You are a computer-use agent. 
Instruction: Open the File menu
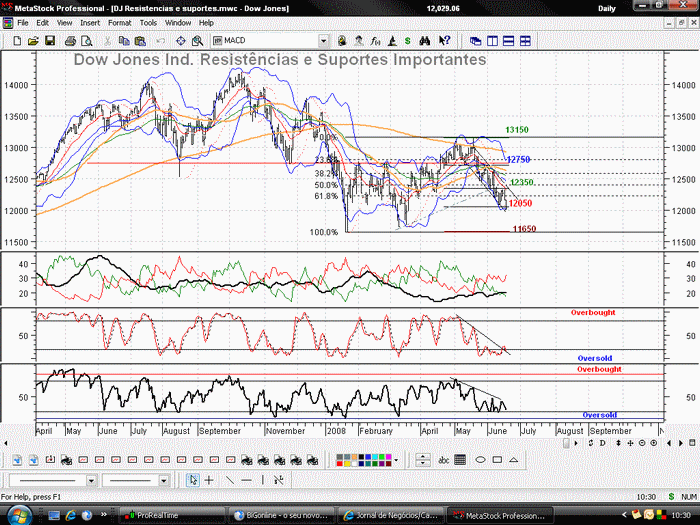click(x=23, y=23)
